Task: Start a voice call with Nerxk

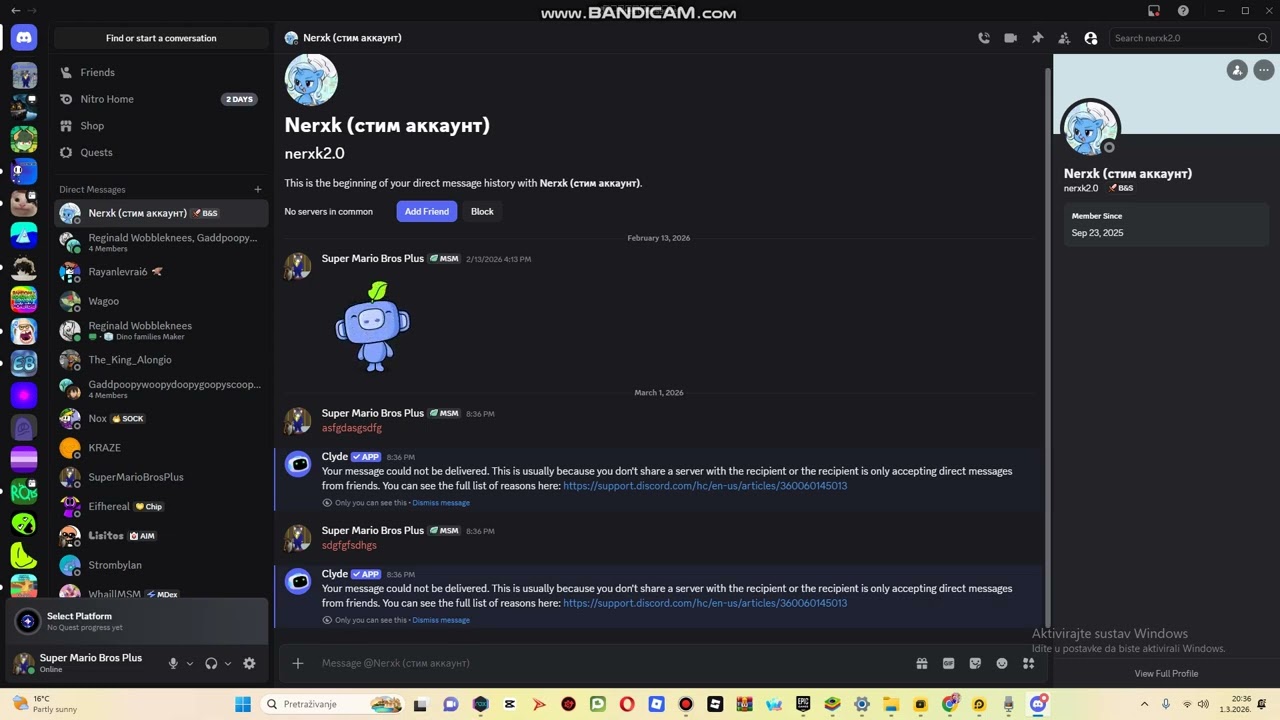Action: 984,38
